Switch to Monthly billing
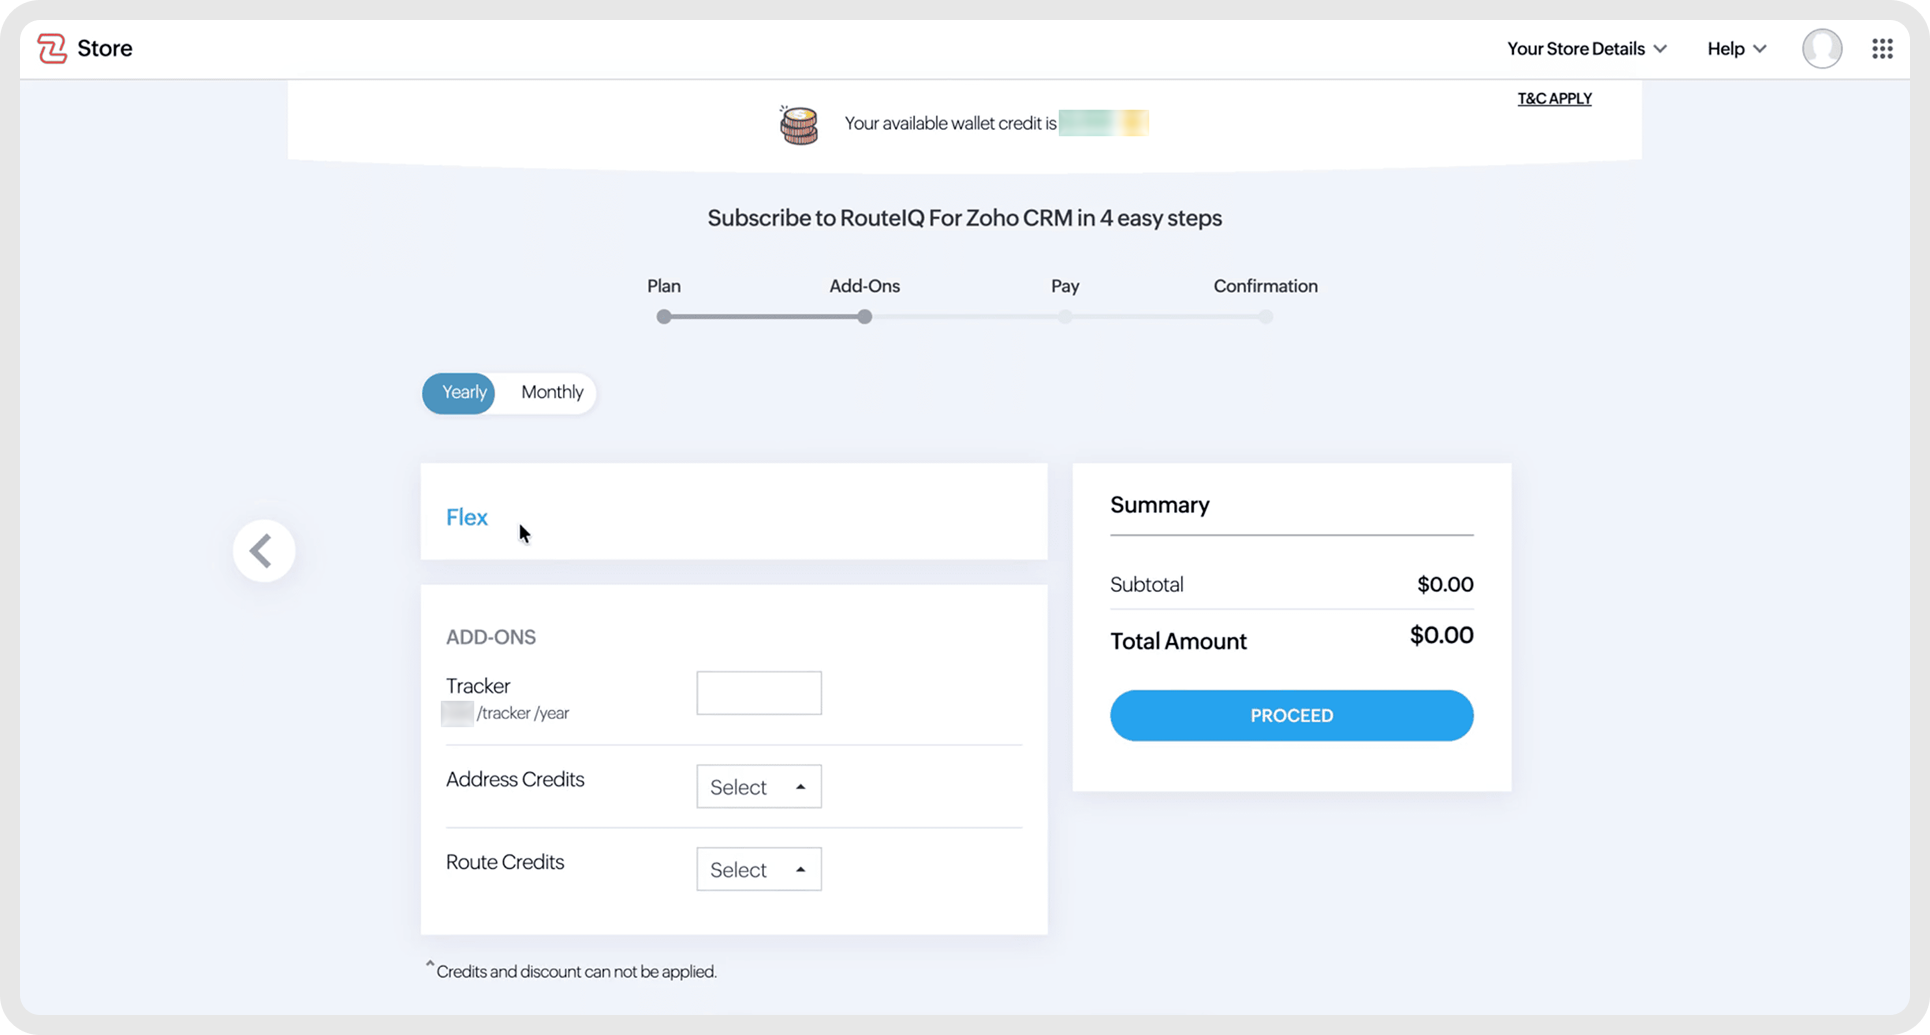 click(x=551, y=393)
